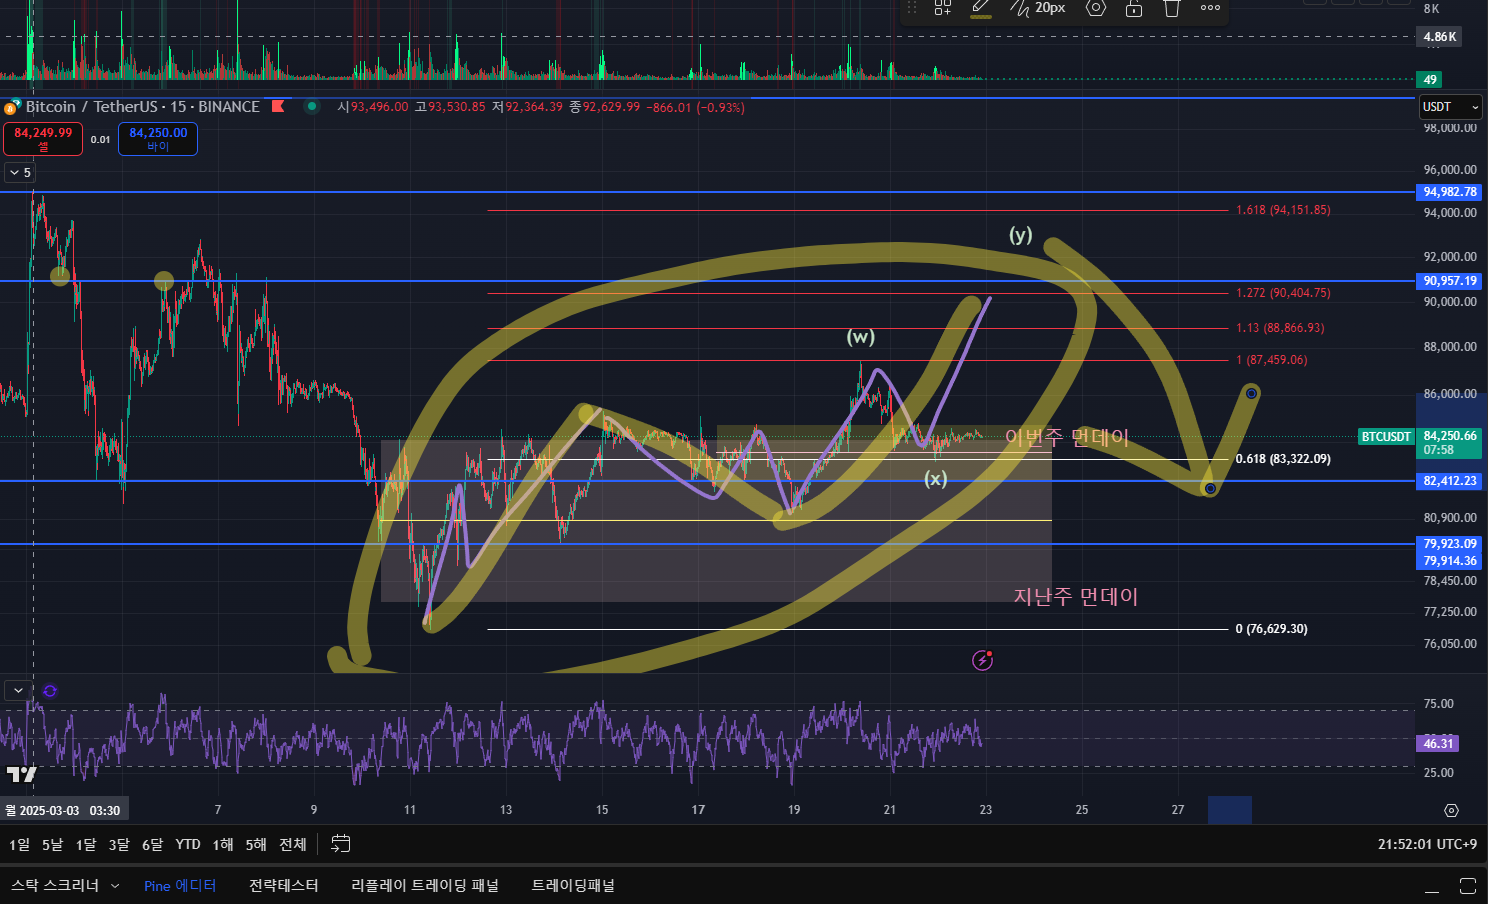Select the 1달 time range
The width and height of the screenshot is (1488, 904).
tap(86, 845)
